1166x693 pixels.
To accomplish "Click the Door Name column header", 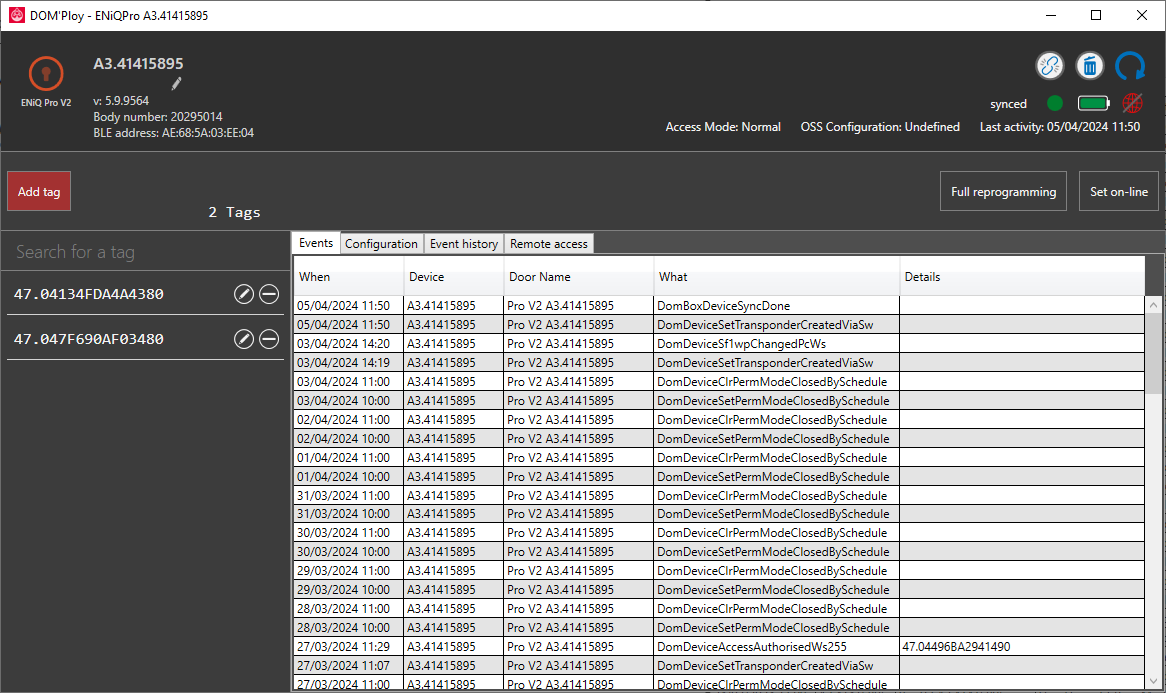I will (579, 277).
